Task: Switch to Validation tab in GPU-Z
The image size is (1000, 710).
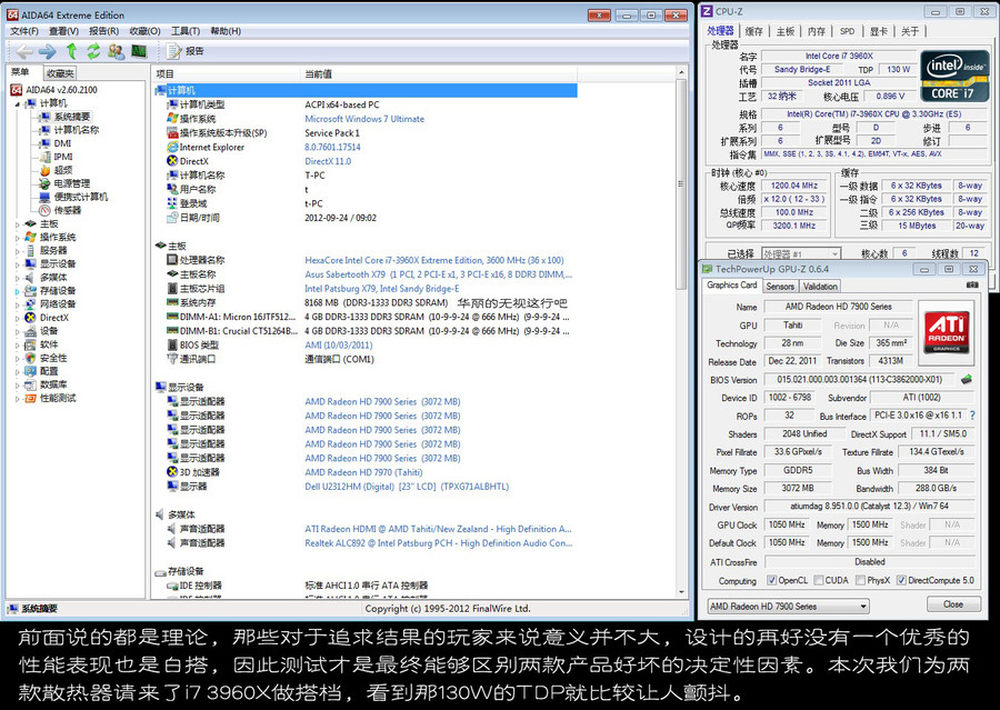Action: click(820, 286)
